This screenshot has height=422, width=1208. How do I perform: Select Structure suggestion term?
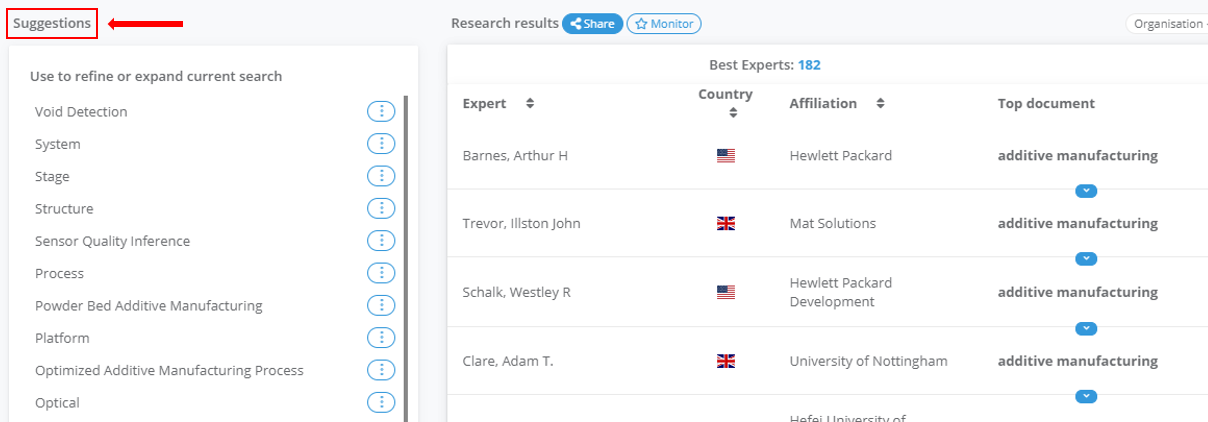[x=64, y=209]
